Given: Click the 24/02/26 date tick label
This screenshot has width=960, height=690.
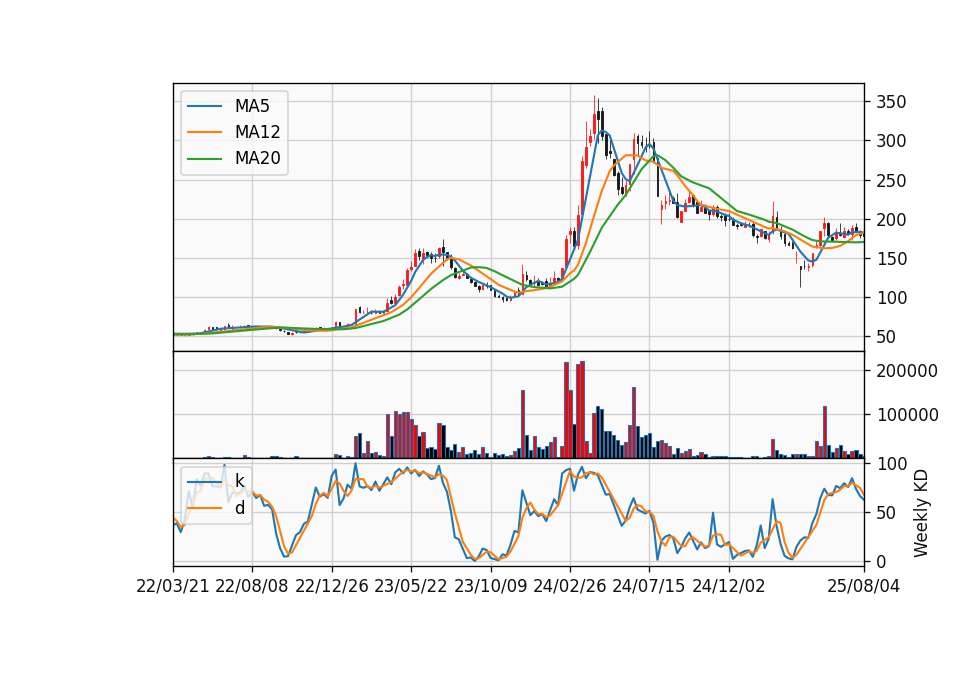Looking at the screenshot, I should click(570, 586).
